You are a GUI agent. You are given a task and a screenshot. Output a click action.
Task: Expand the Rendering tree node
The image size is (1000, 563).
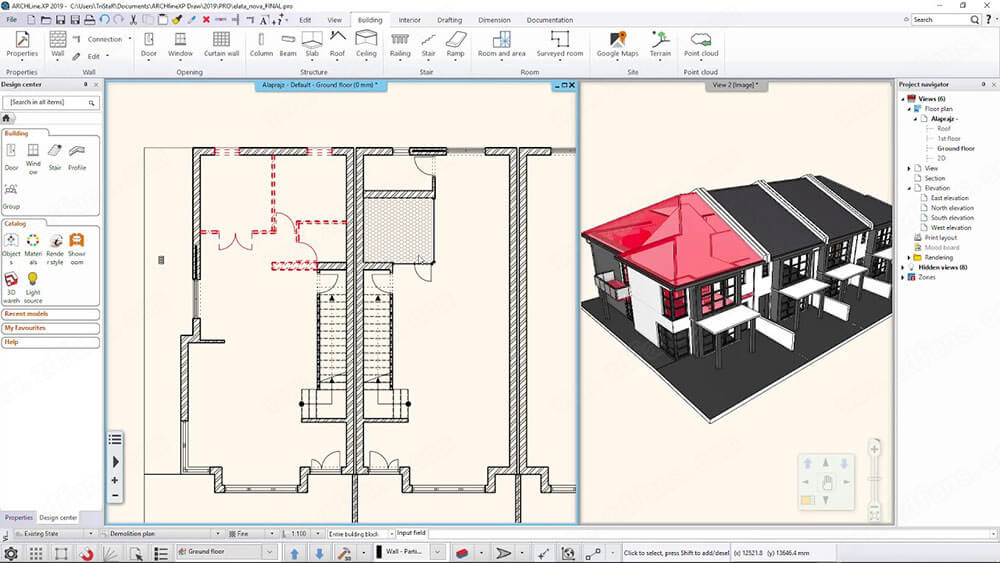(909, 258)
